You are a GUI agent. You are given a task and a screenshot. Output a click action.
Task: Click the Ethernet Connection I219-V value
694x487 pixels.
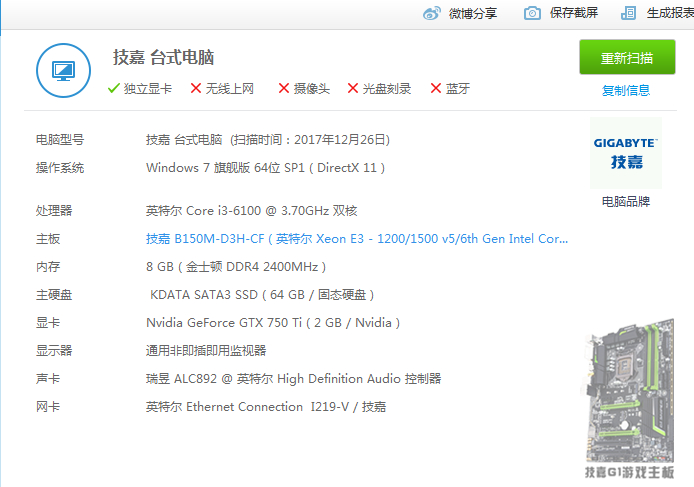[266, 407]
